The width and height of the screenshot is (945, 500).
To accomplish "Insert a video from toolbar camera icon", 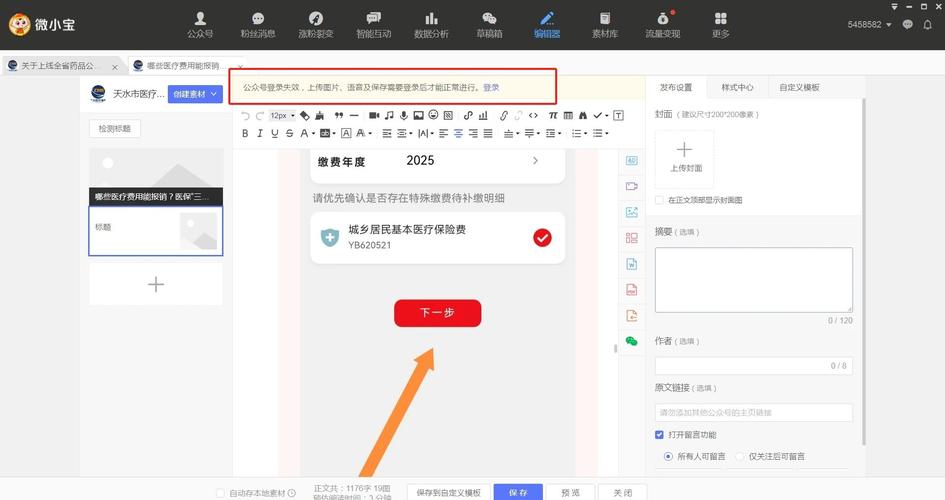I will pyautogui.click(x=374, y=116).
